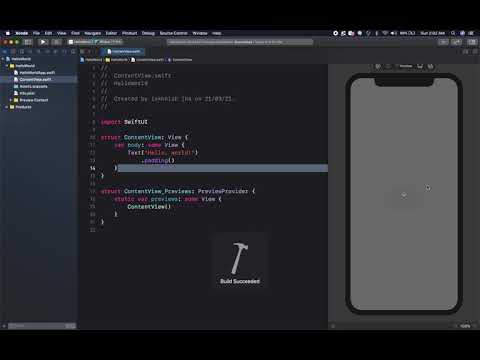The height and width of the screenshot is (360, 480).
Task: Click the Text("Hello, world!") code line
Action: point(163,153)
